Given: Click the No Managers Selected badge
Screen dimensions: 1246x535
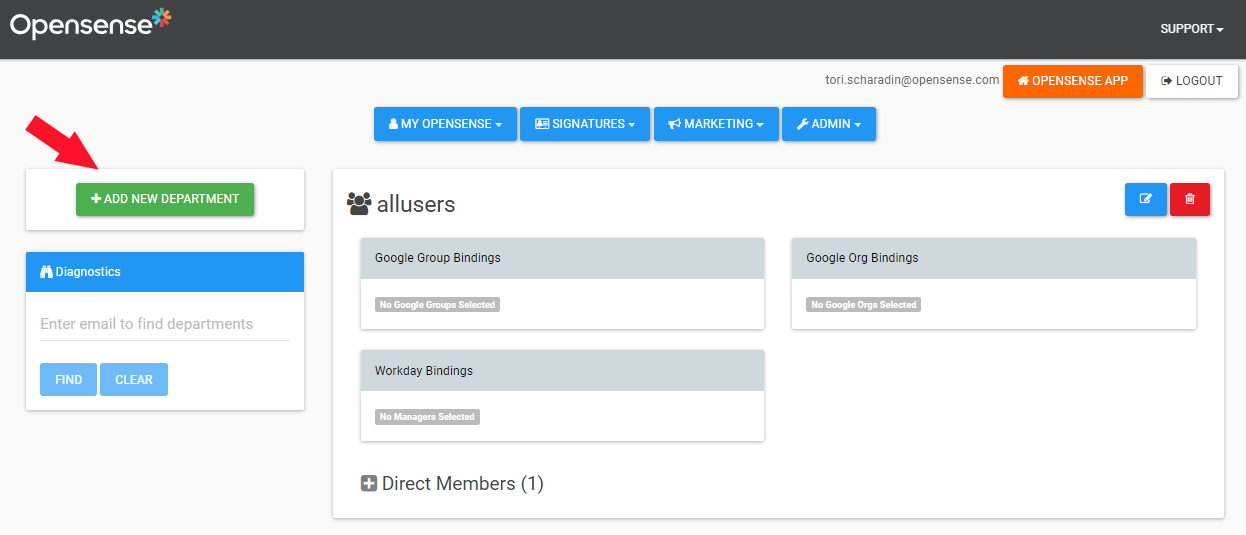Looking at the screenshot, I should (x=427, y=417).
